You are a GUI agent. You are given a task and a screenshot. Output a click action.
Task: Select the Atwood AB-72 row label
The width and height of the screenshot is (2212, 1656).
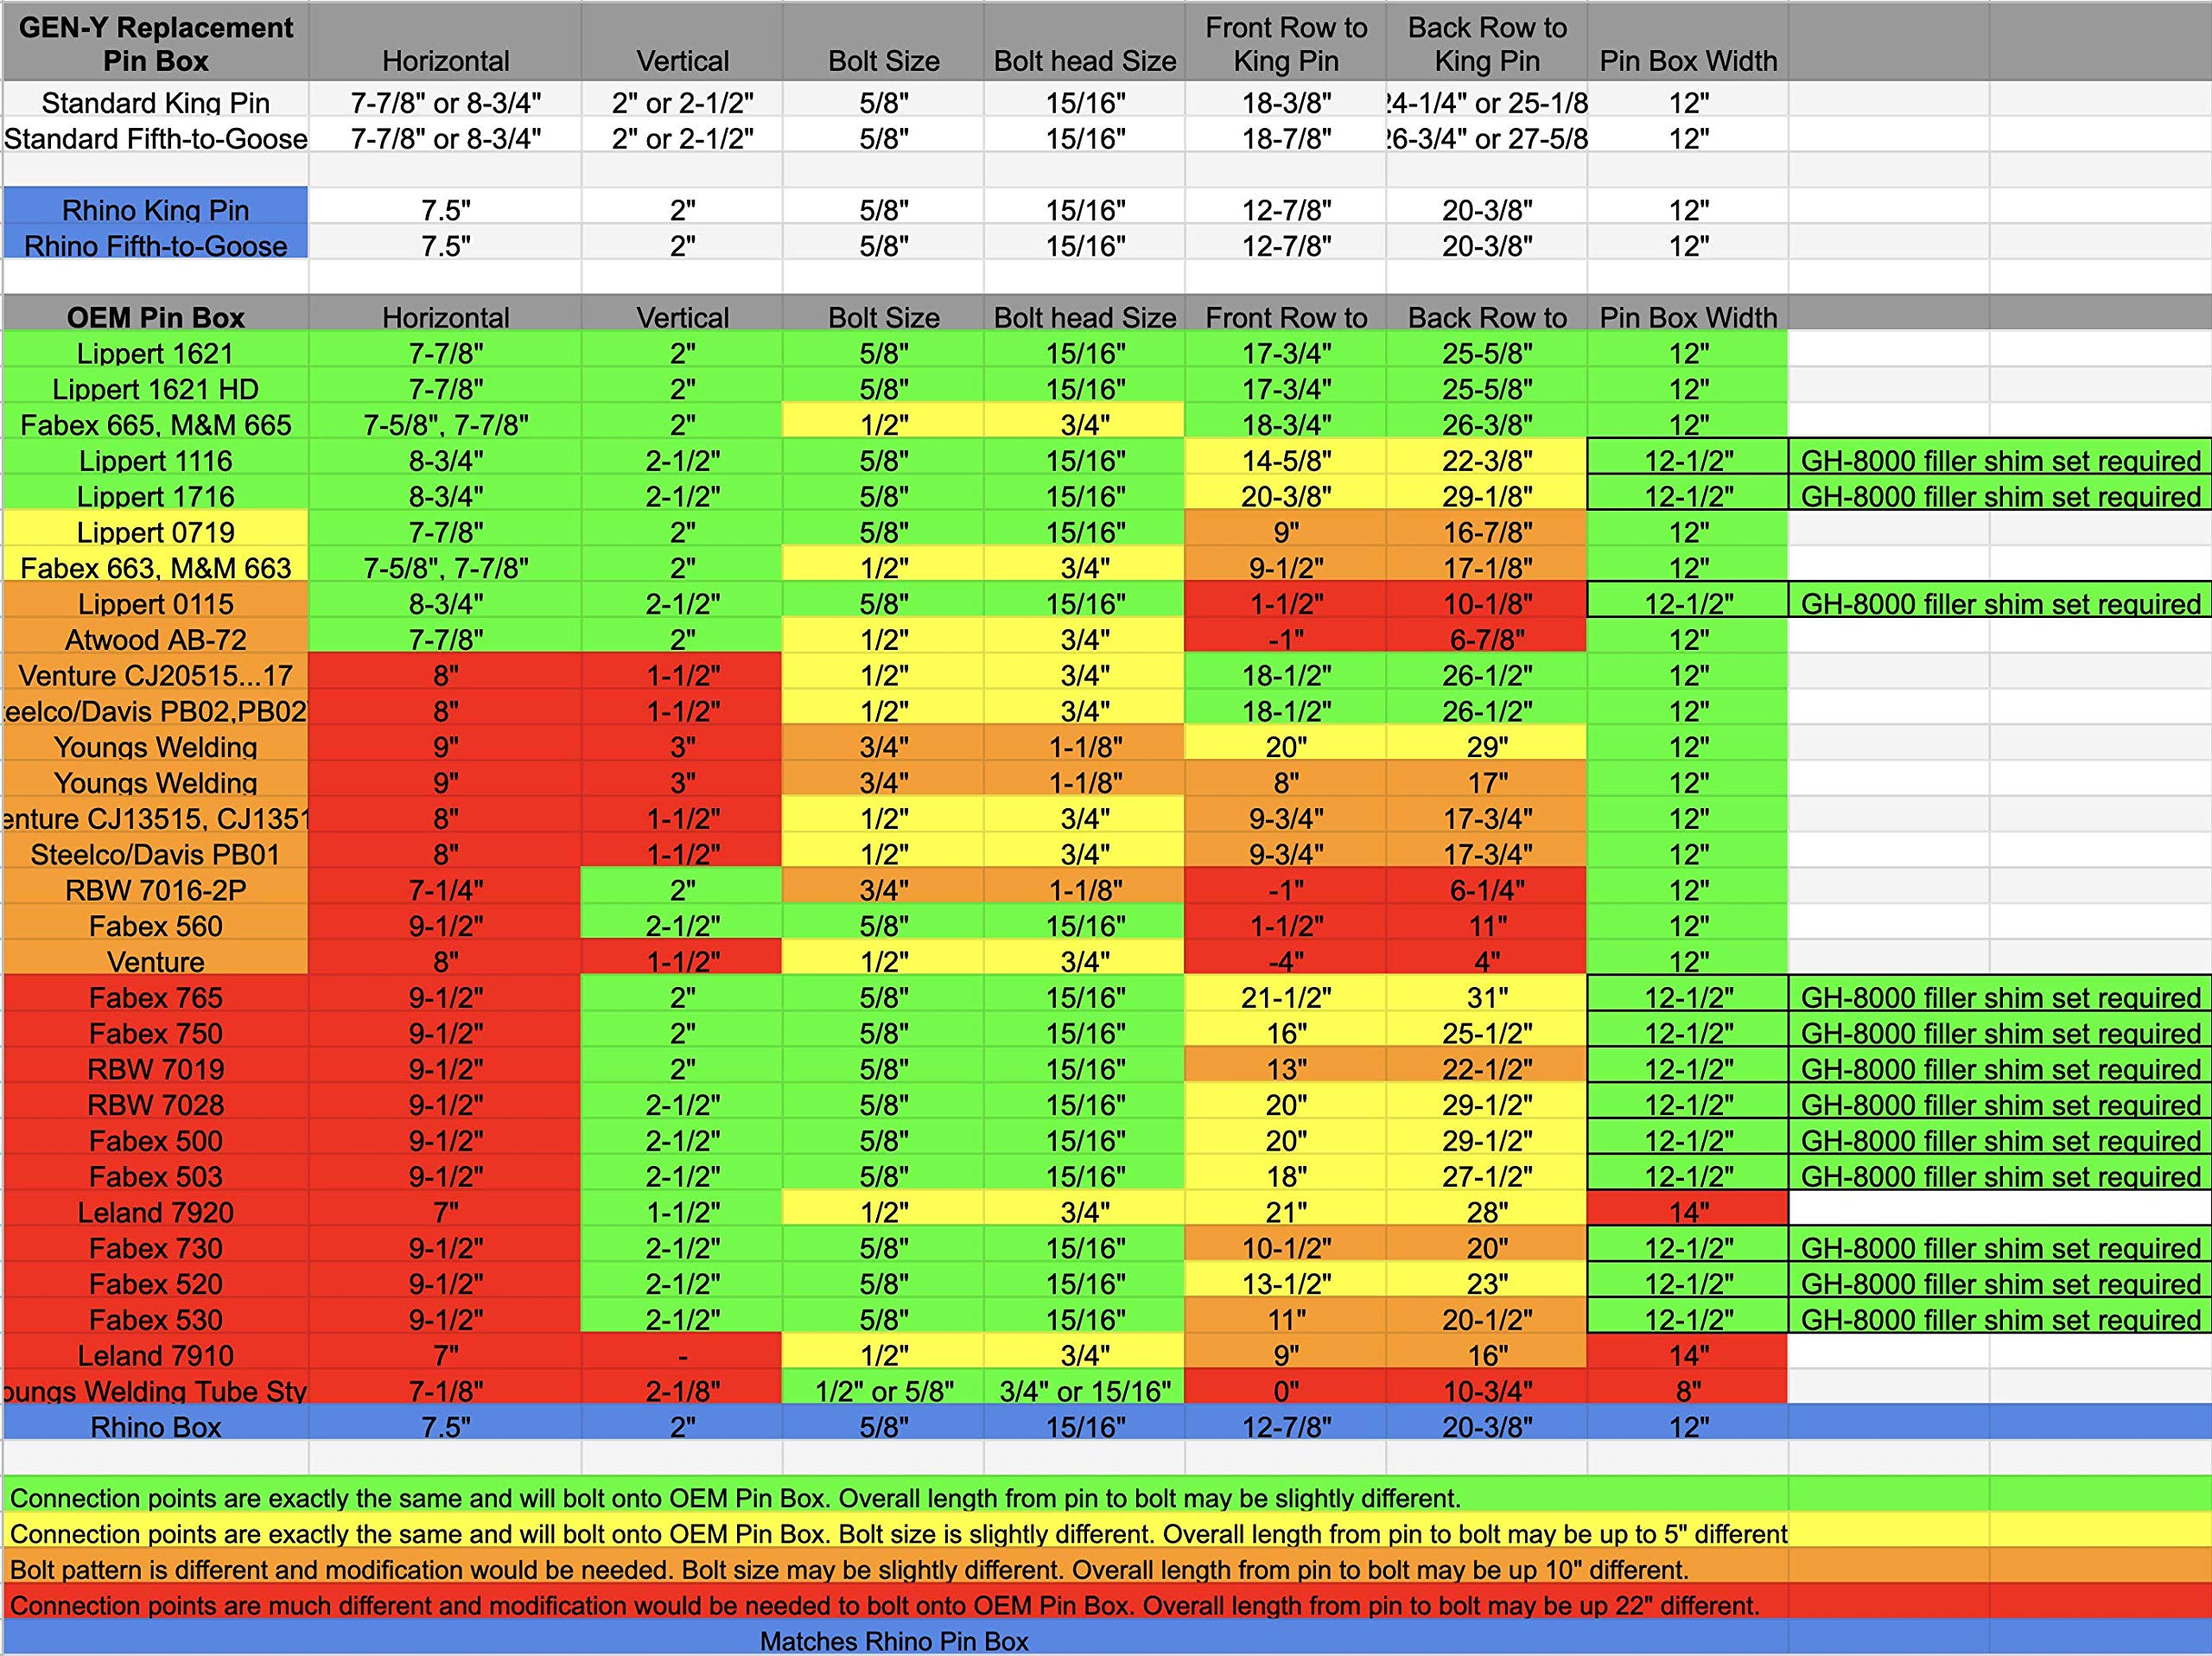[x=155, y=640]
